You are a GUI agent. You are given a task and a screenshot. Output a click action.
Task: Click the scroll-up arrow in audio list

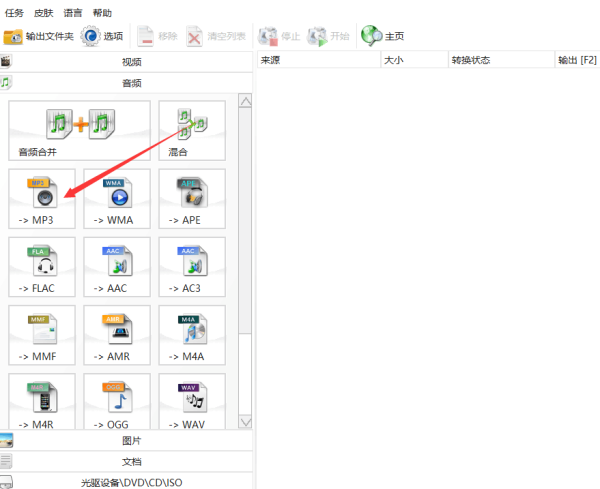[245, 101]
